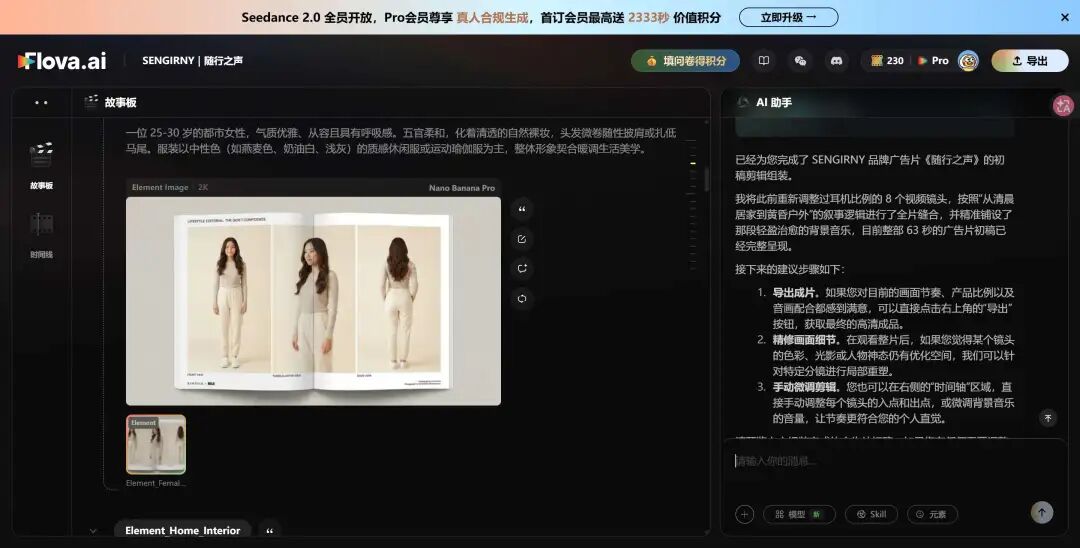The image size is (1080, 548).
Task: Open the book documentation icon
Action: [764, 61]
